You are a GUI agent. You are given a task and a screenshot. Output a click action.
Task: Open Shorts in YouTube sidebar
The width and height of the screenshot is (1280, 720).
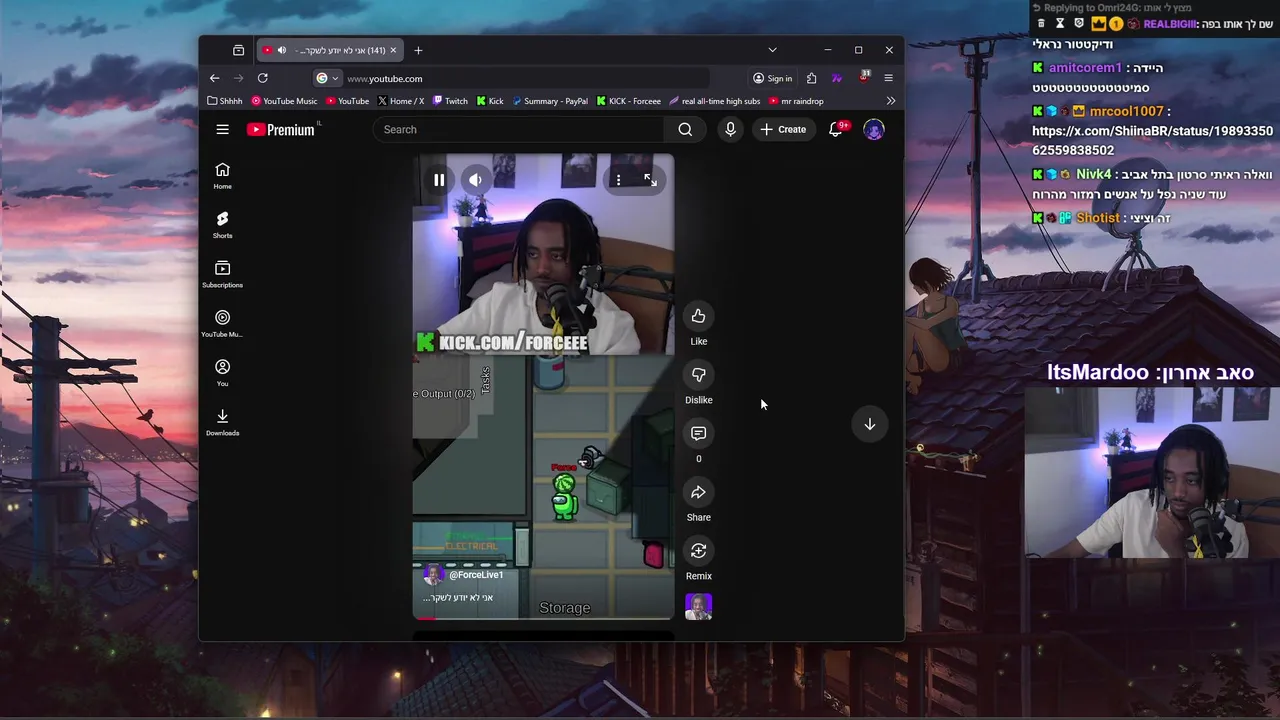[222, 225]
